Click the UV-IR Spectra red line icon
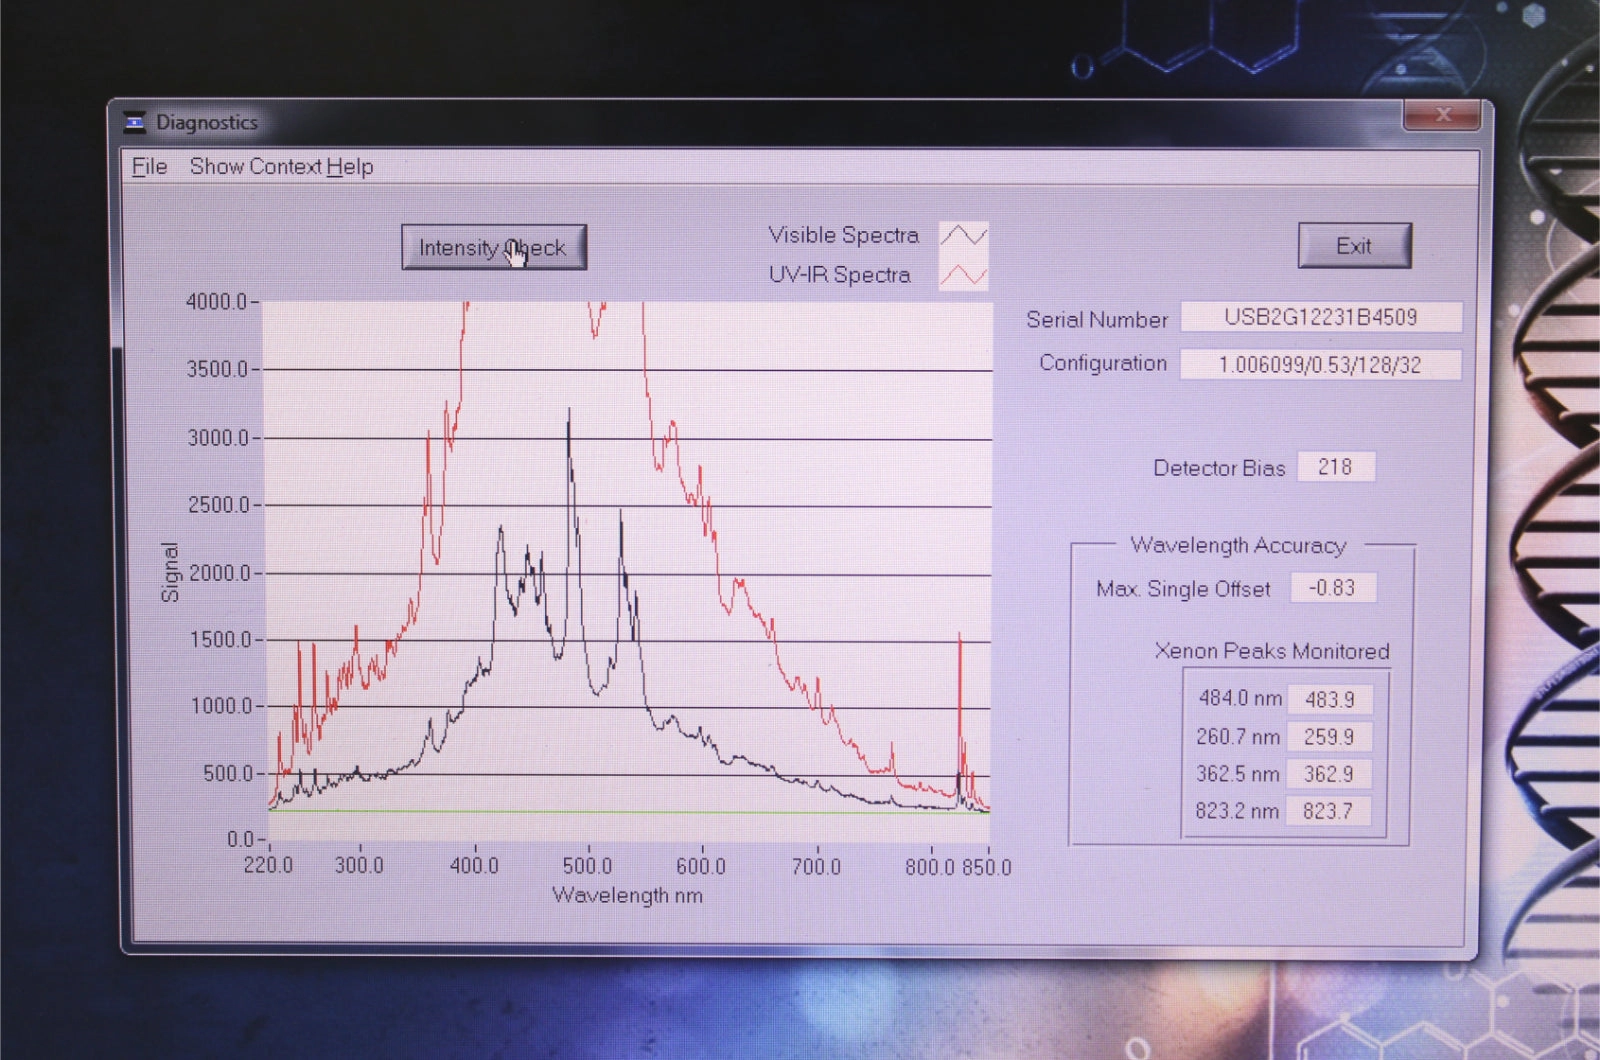The height and width of the screenshot is (1060, 1600). (x=963, y=274)
